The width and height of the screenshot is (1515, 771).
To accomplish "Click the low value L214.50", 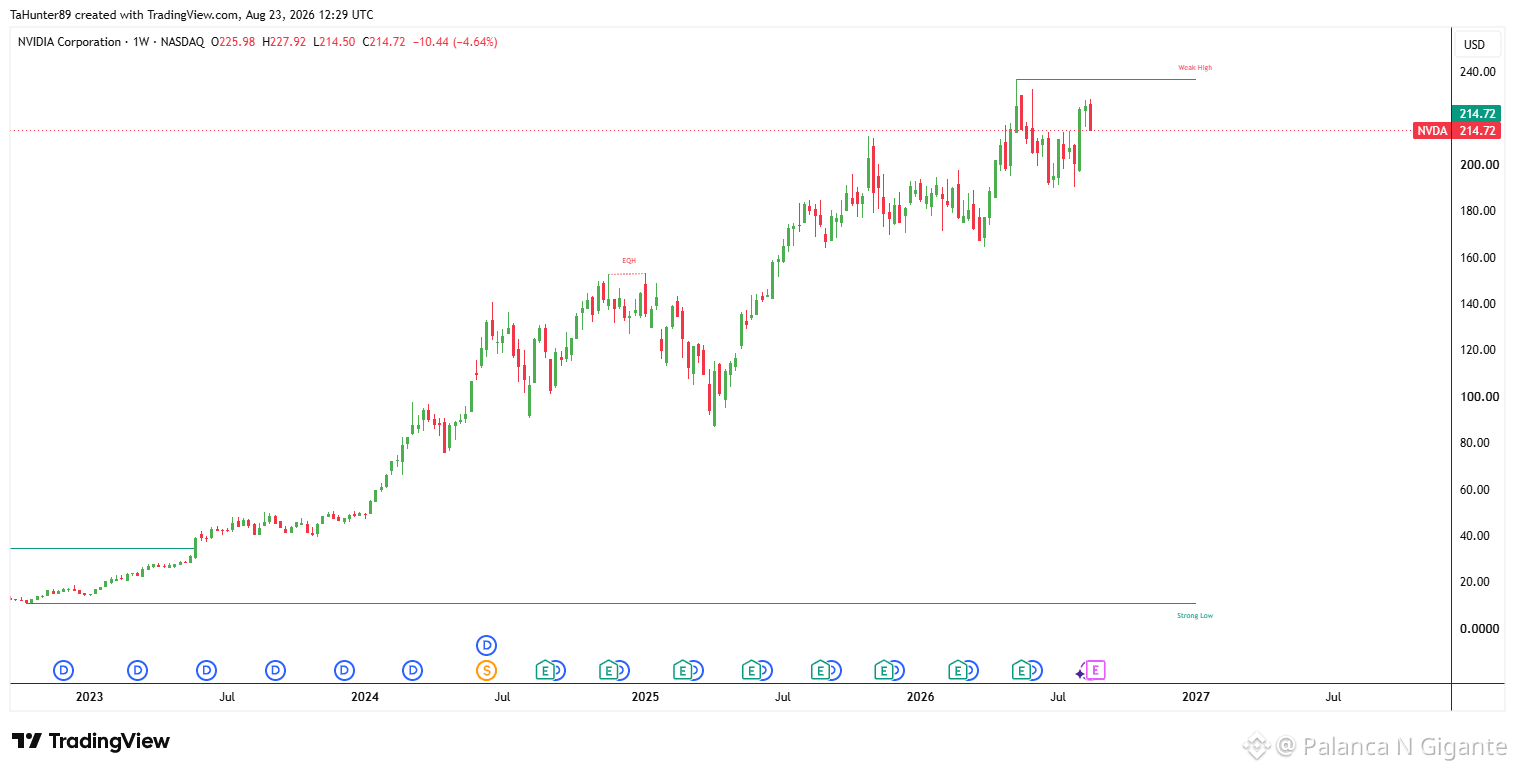I will coord(335,42).
